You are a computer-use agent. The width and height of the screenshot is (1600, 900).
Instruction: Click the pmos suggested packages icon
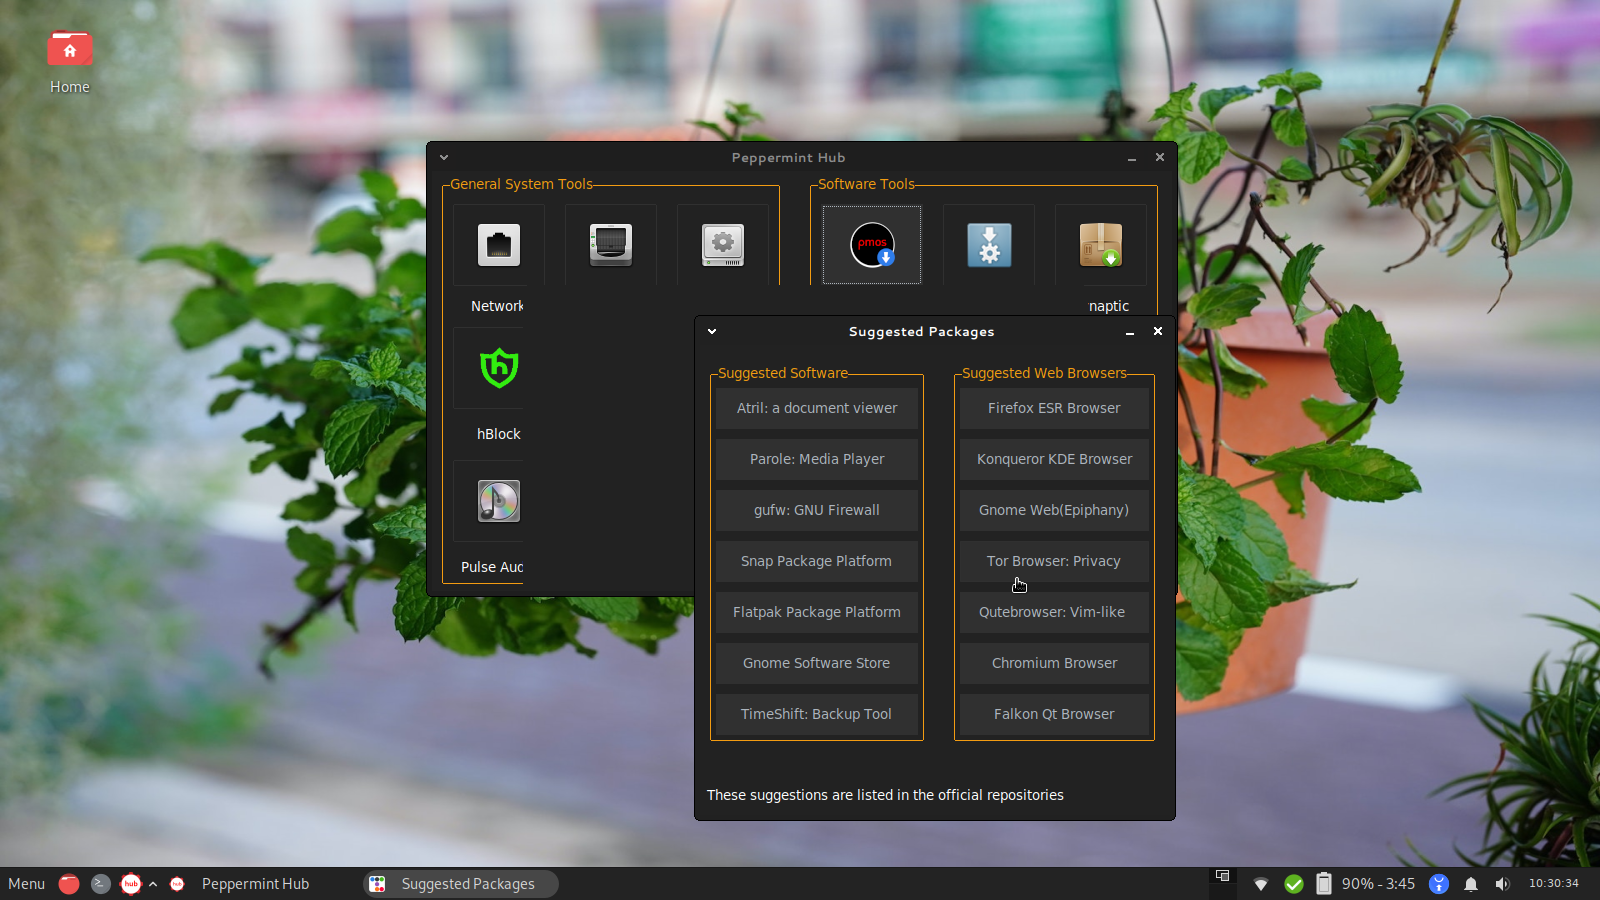[x=872, y=245]
